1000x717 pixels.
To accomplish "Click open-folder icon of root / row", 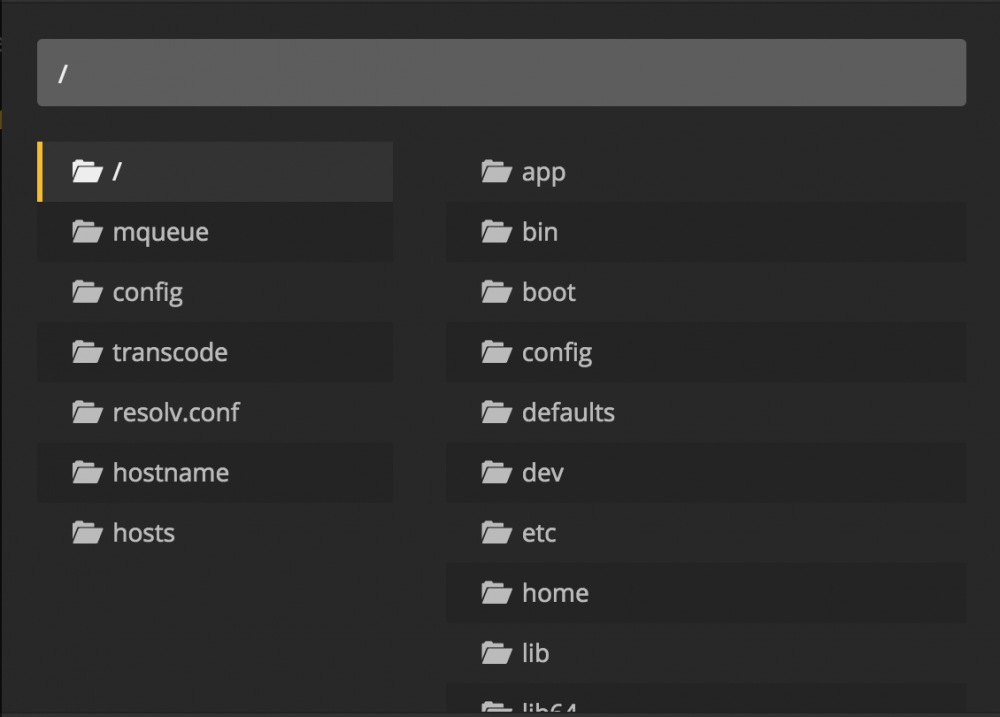I will tap(87, 171).
